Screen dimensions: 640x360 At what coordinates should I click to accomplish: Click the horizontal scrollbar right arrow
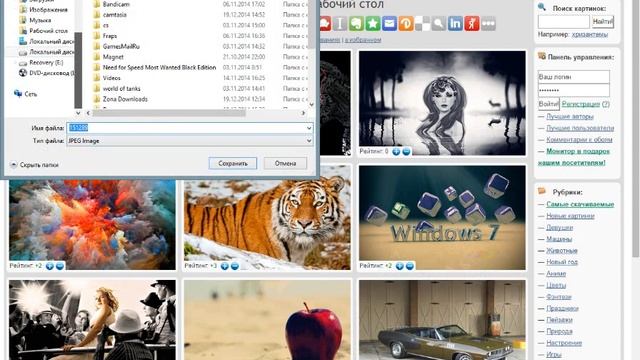tap(303, 113)
